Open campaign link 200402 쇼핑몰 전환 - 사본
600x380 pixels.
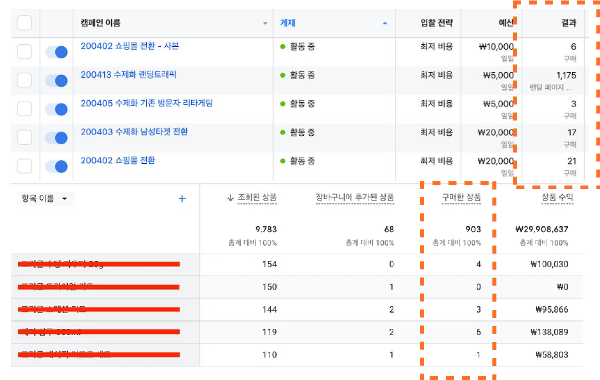point(130,46)
